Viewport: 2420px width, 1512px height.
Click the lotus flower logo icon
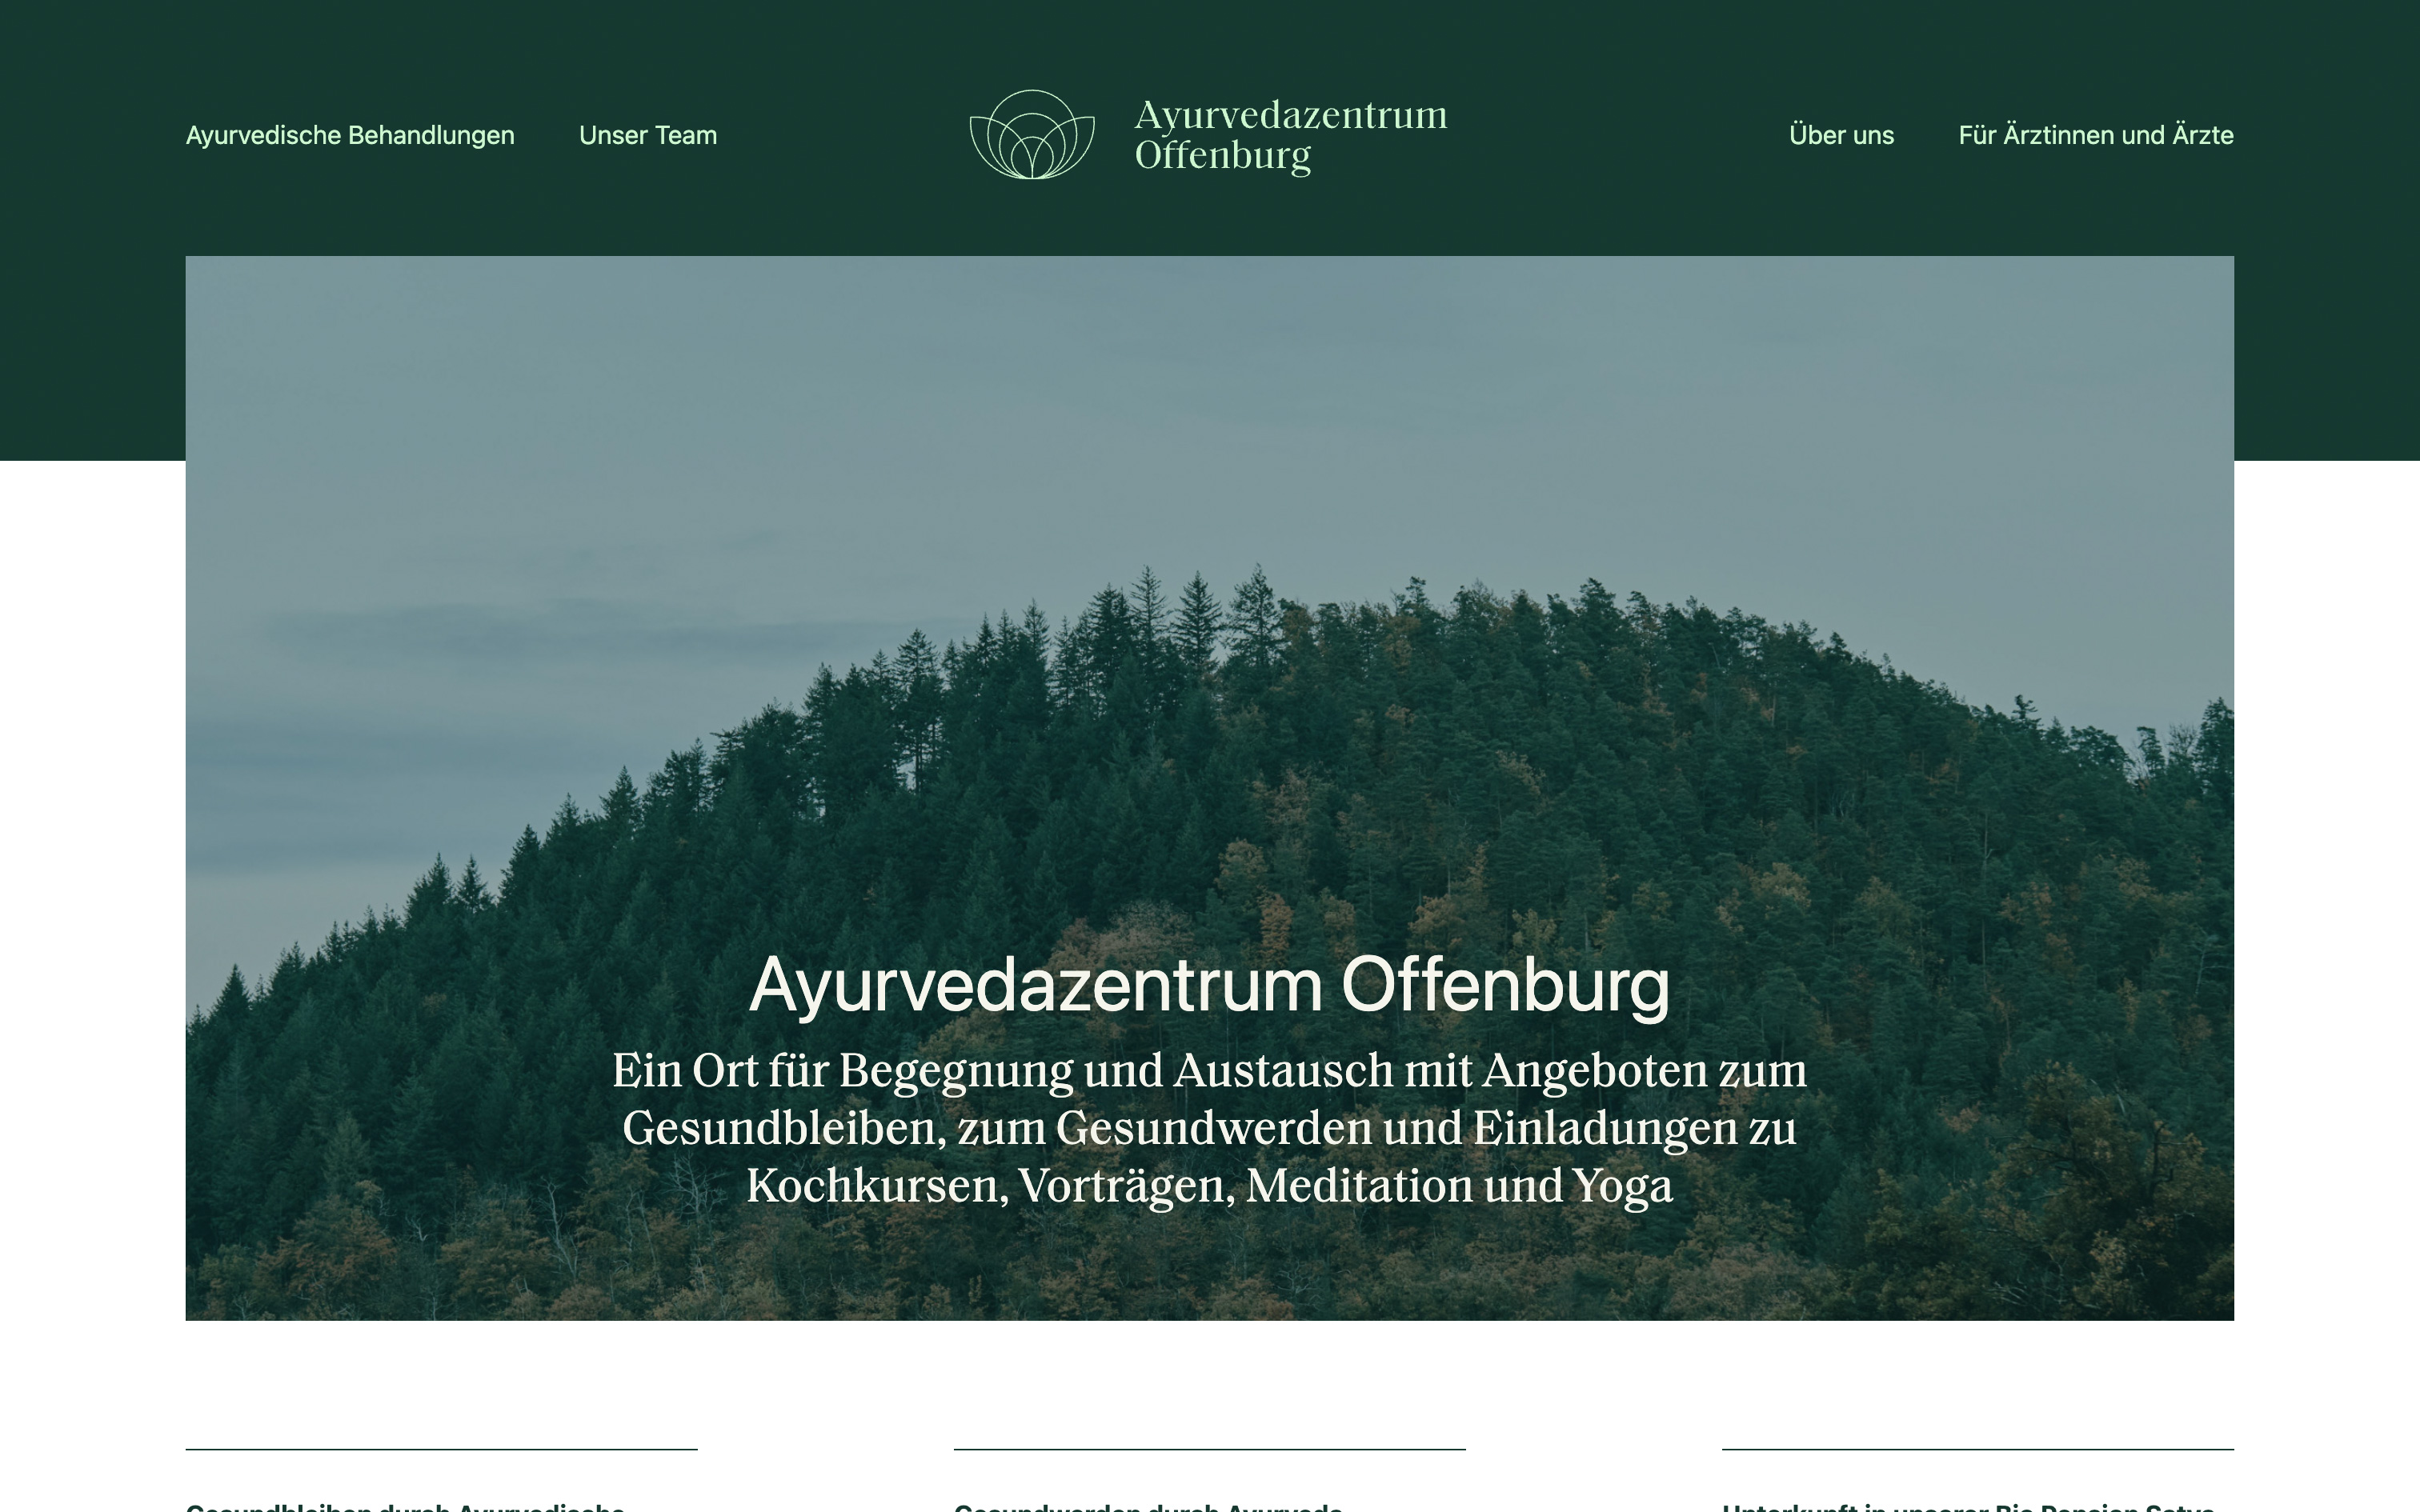[1032, 135]
